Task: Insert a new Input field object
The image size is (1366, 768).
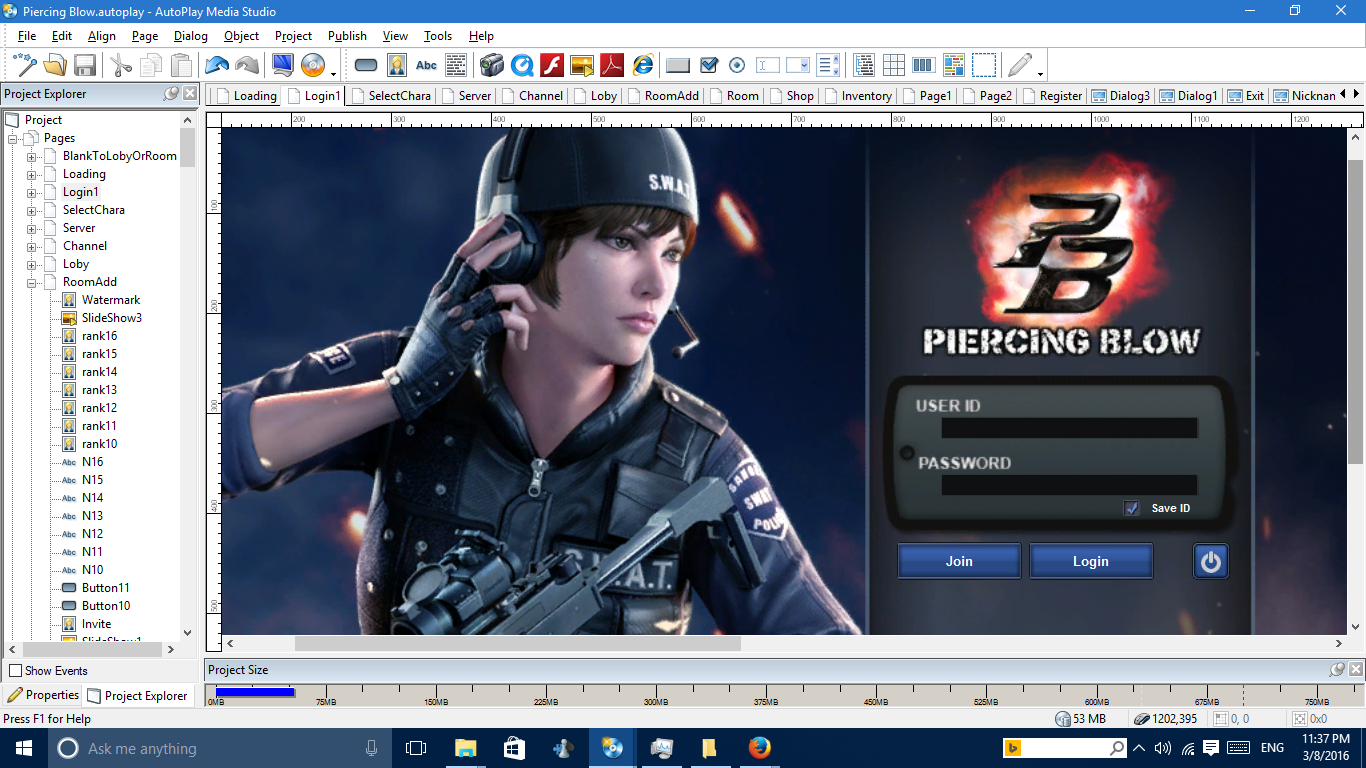Action: [768, 66]
